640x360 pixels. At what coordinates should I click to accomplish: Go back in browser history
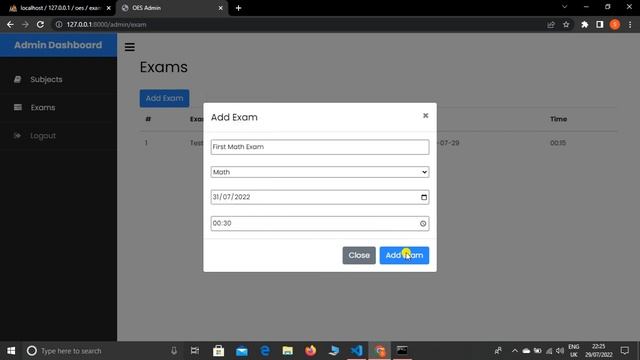pos(10,24)
